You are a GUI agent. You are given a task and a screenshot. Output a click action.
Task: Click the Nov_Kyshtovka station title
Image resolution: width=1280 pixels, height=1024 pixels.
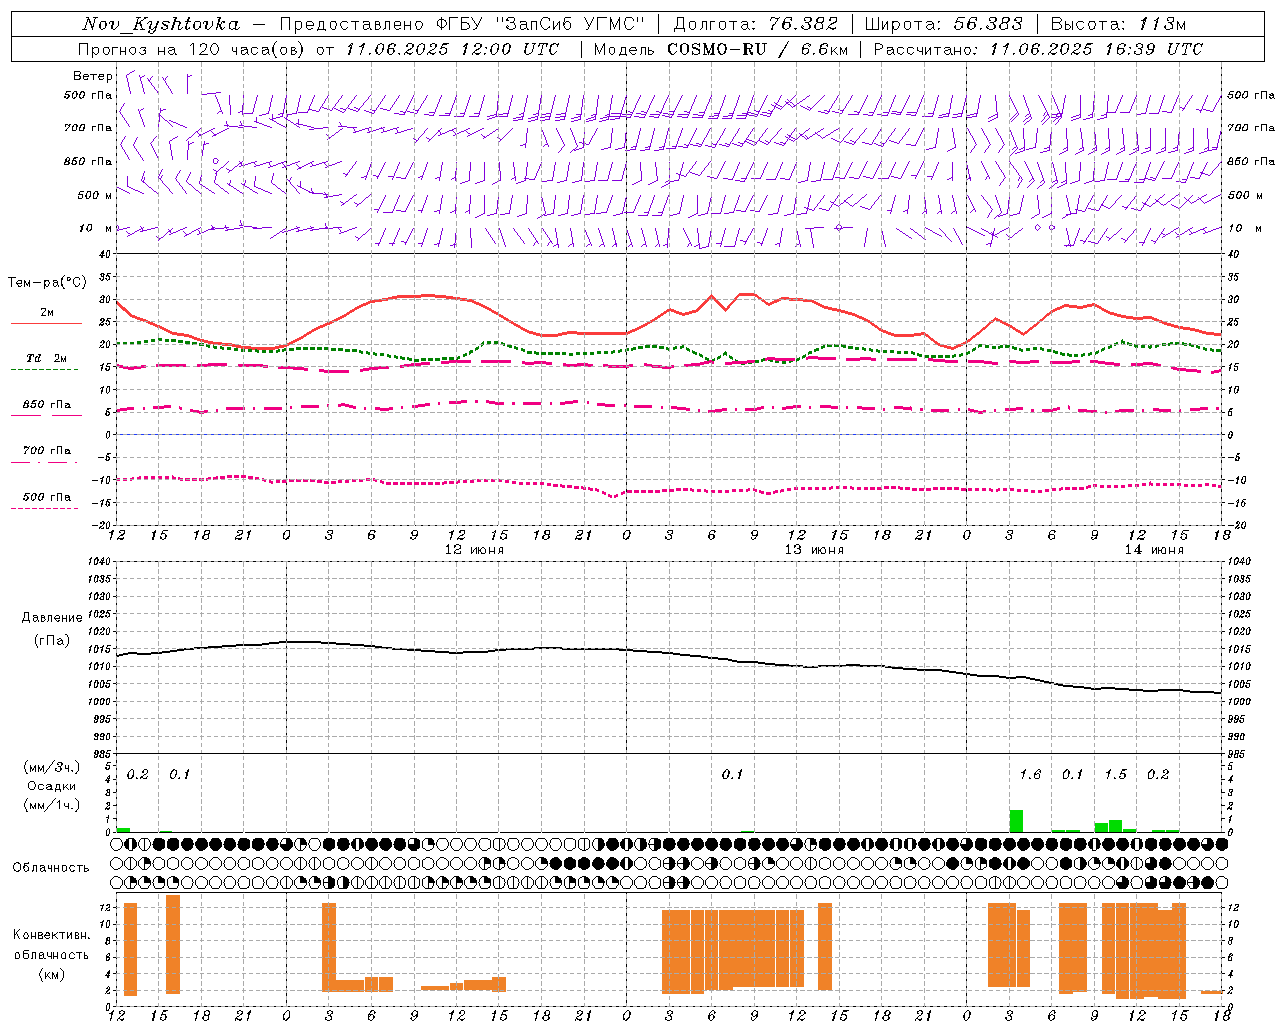pos(161,24)
